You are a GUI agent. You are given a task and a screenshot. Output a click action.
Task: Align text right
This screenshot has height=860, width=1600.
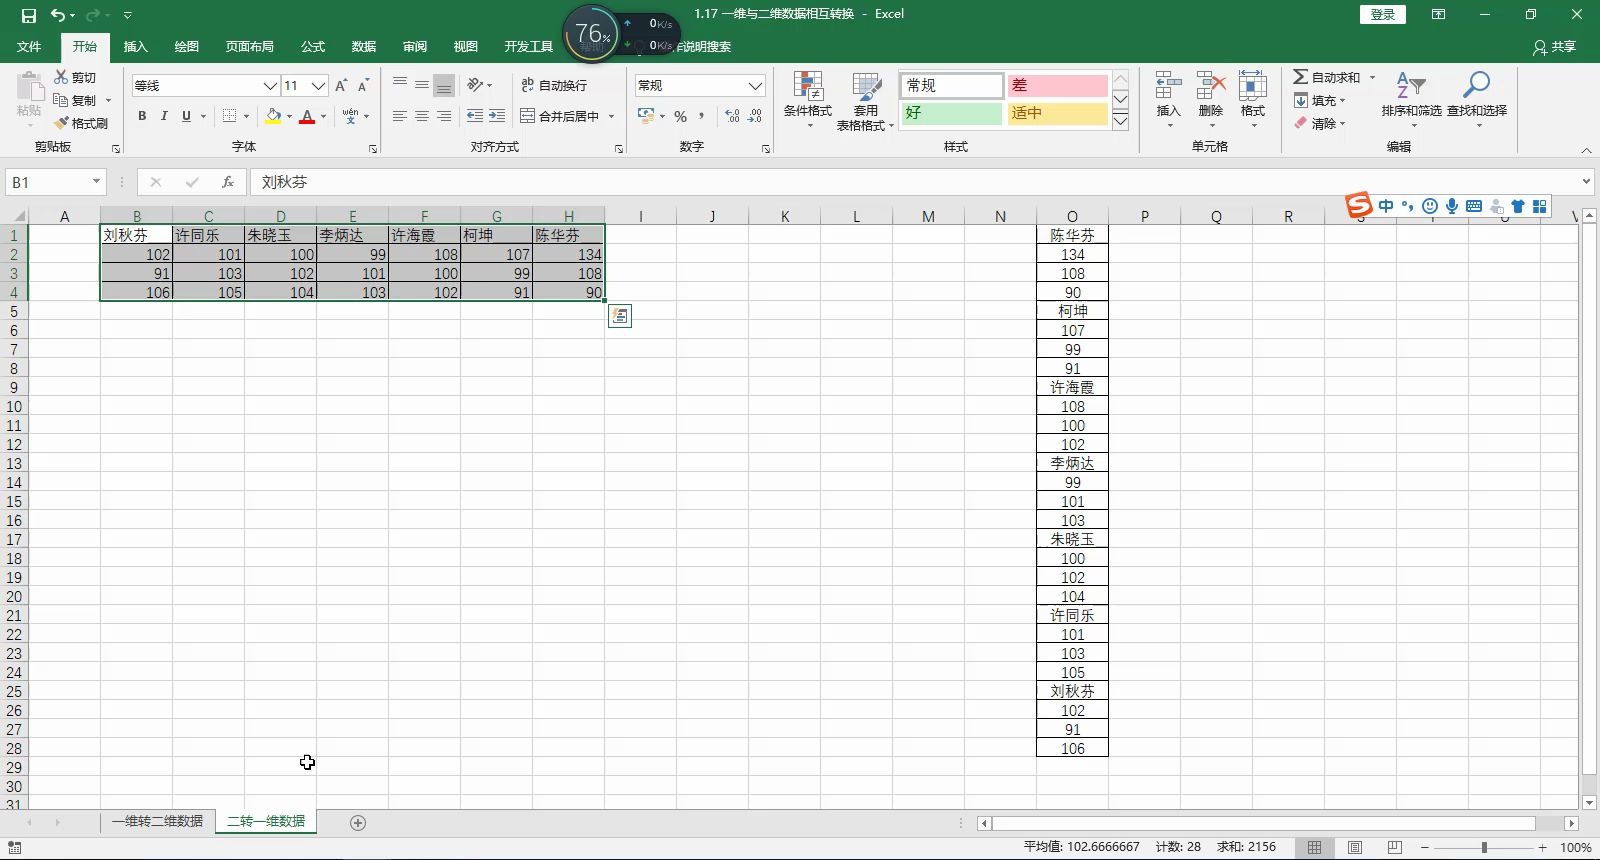(x=444, y=116)
